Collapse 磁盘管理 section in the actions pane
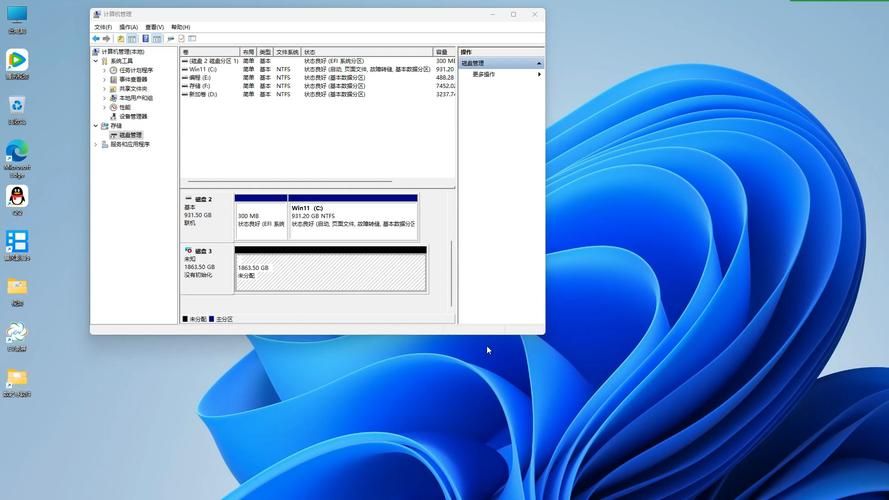Viewport: 889px width, 500px height. (x=539, y=63)
